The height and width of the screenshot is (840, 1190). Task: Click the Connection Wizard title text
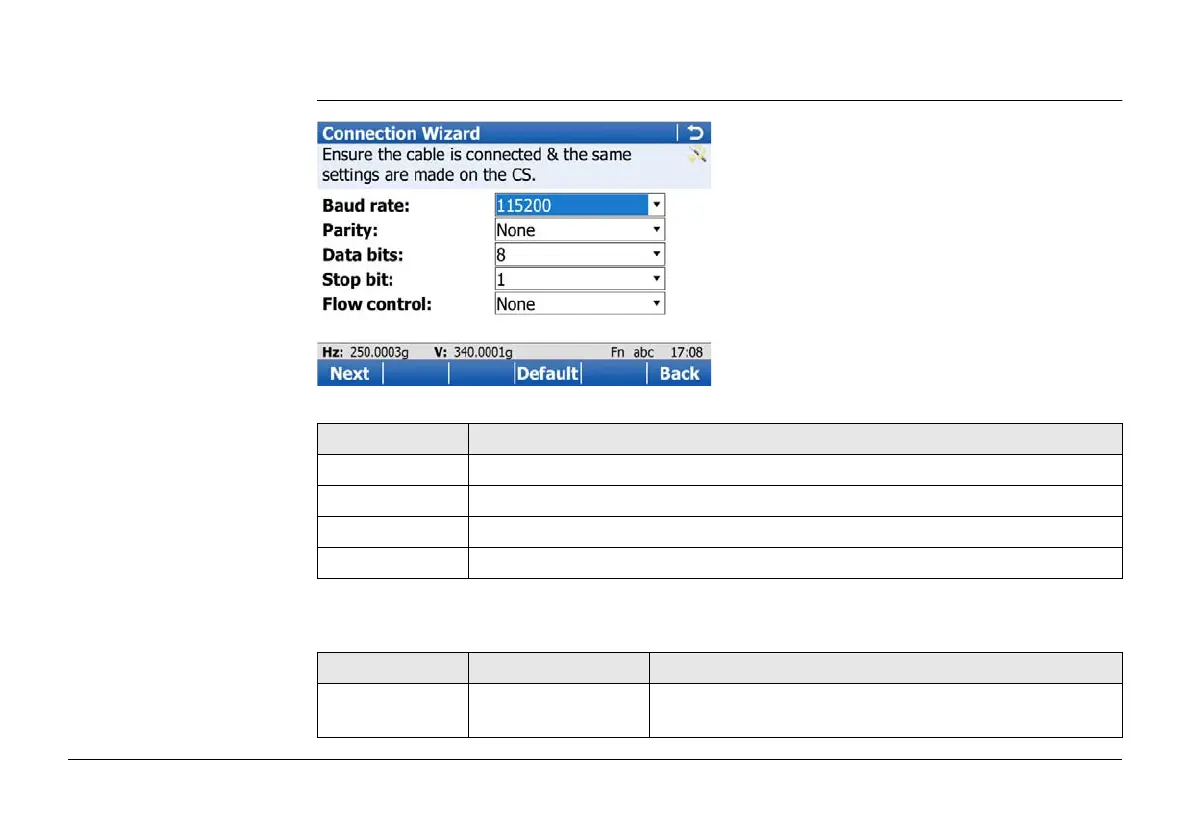[401, 134]
